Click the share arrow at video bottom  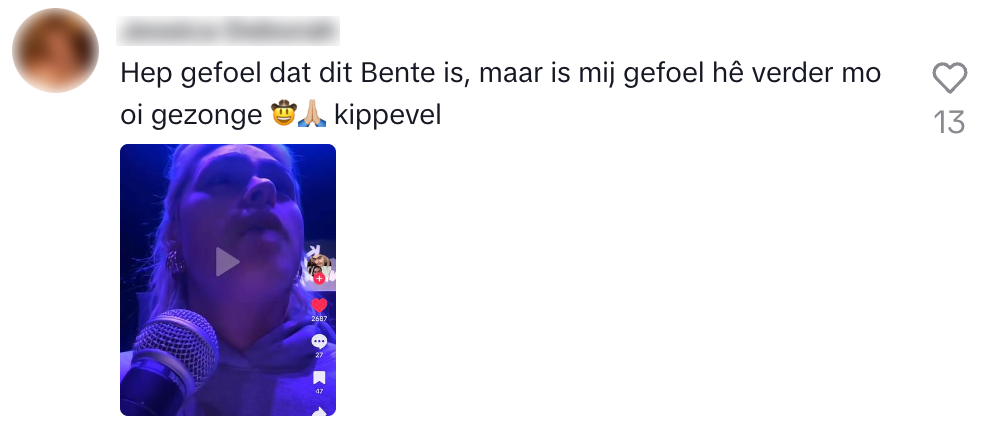tap(319, 412)
